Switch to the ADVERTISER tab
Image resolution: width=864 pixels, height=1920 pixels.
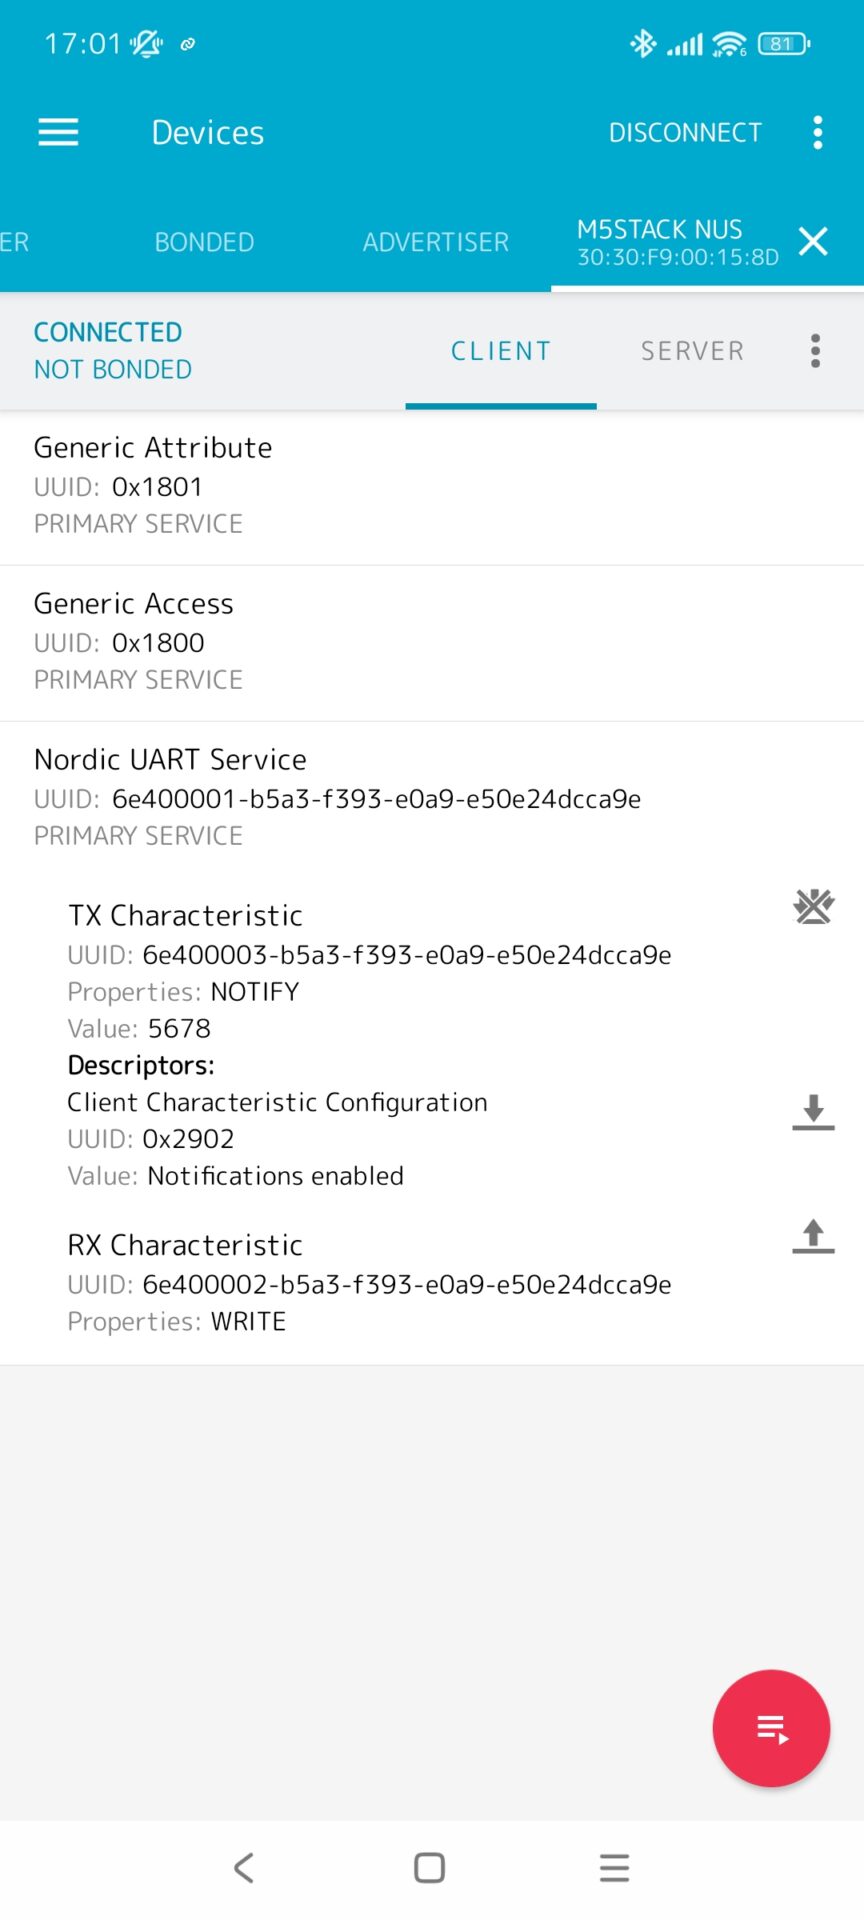click(436, 242)
